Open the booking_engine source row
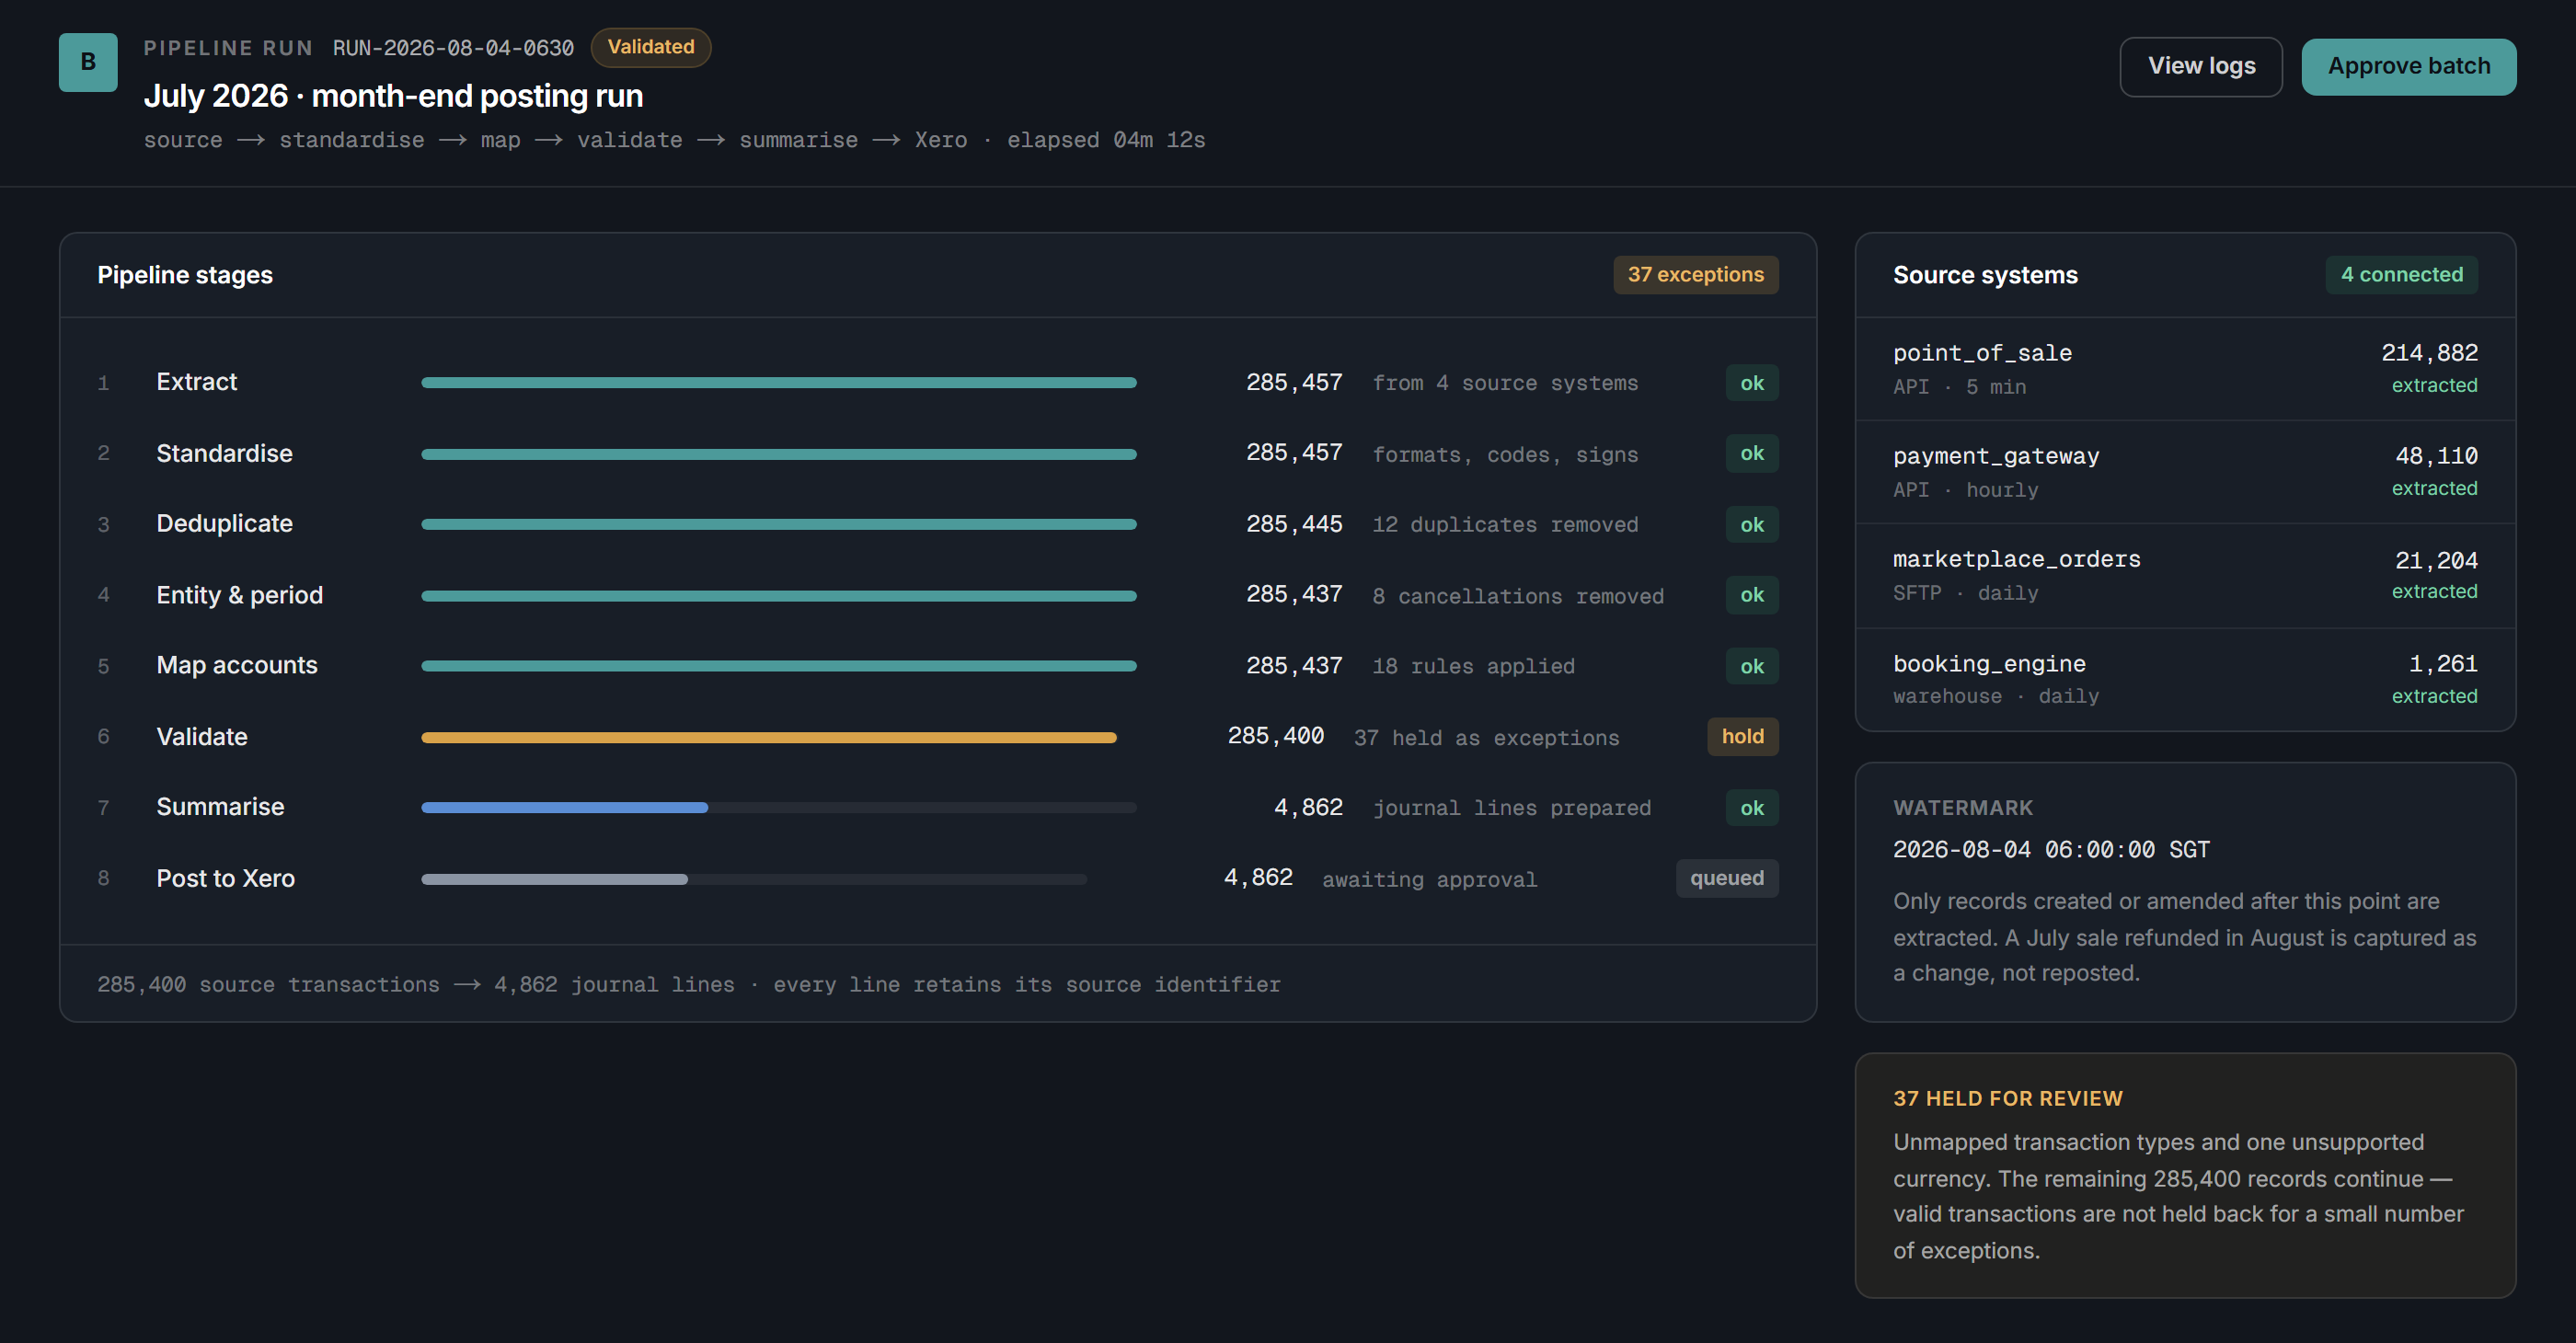The width and height of the screenshot is (2576, 1343). point(2185,679)
